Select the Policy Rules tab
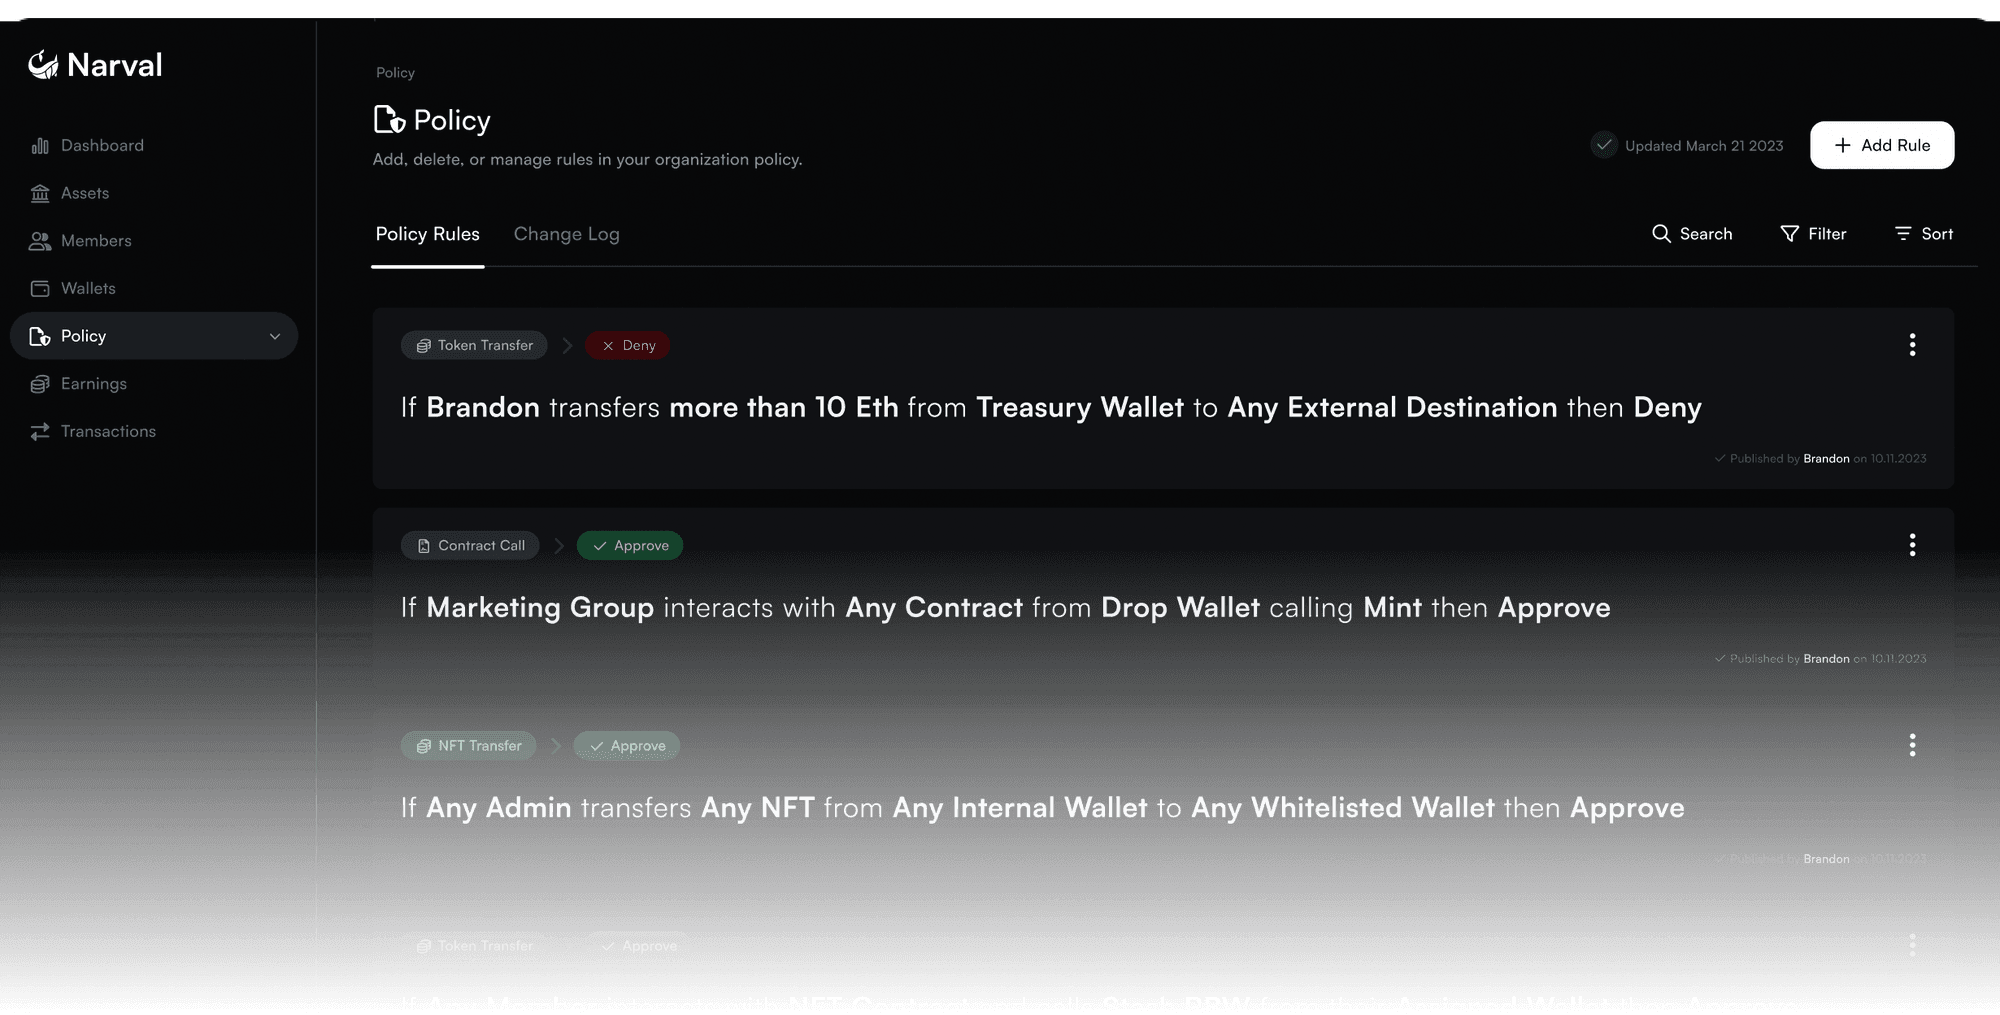This screenshot has width=2000, height=1015. 428,234
